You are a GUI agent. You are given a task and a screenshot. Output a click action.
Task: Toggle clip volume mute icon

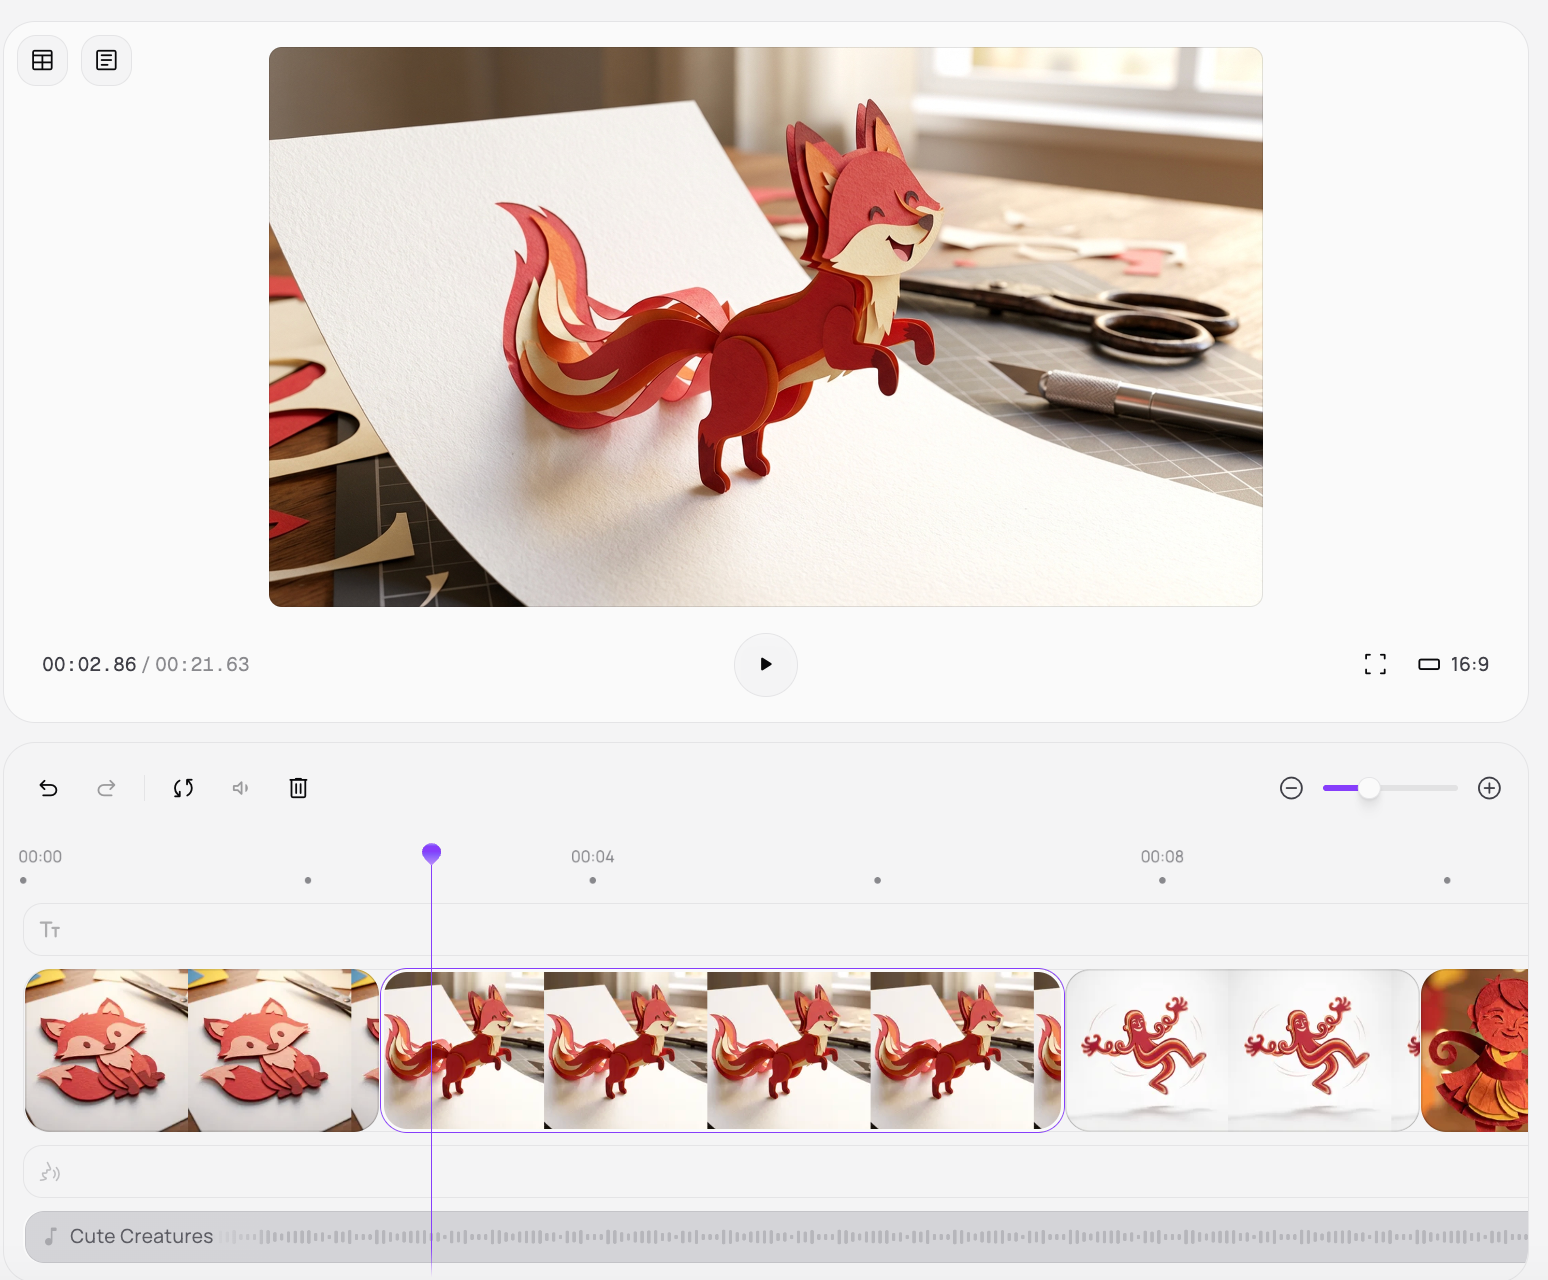coord(240,788)
